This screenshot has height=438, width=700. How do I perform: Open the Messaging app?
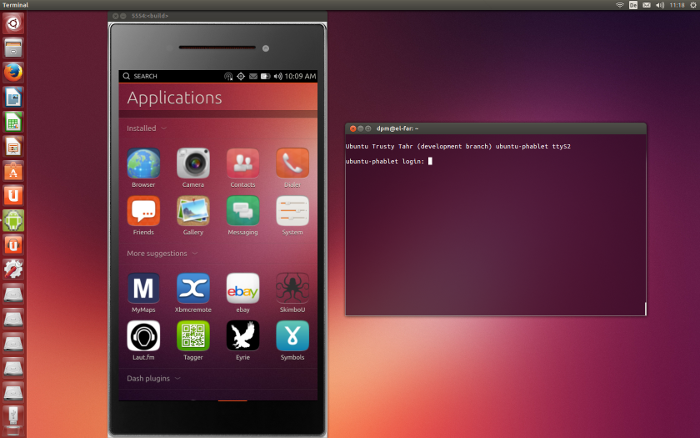tap(243, 211)
